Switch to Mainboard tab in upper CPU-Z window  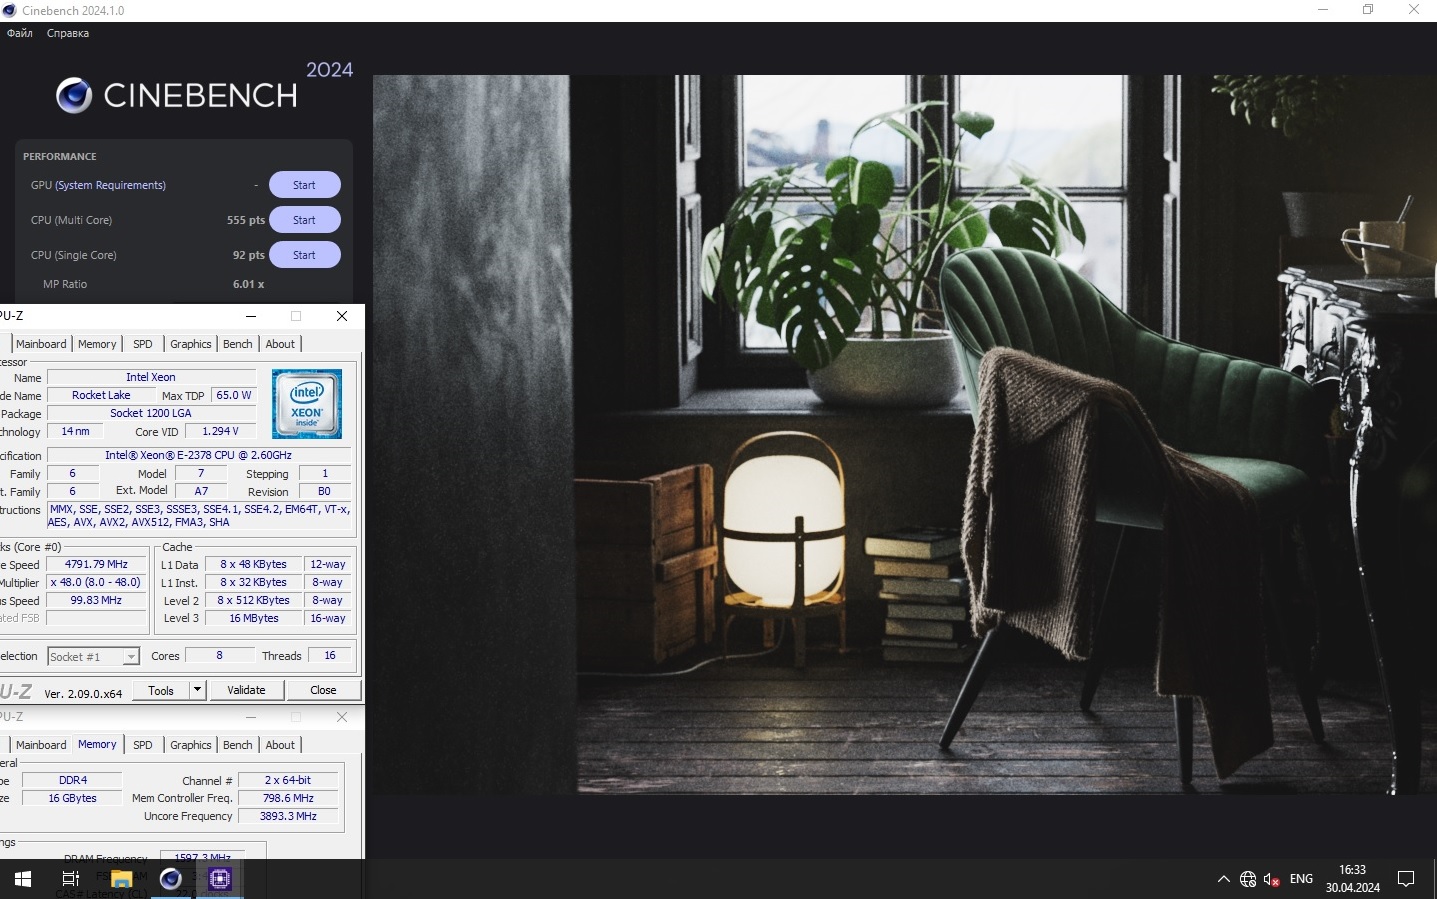point(41,344)
